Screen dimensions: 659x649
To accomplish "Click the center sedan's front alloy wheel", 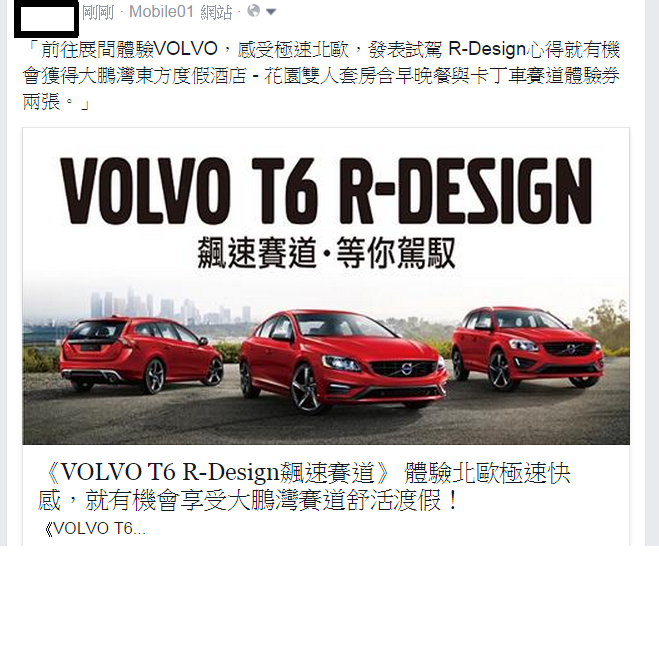I will coord(306,387).
